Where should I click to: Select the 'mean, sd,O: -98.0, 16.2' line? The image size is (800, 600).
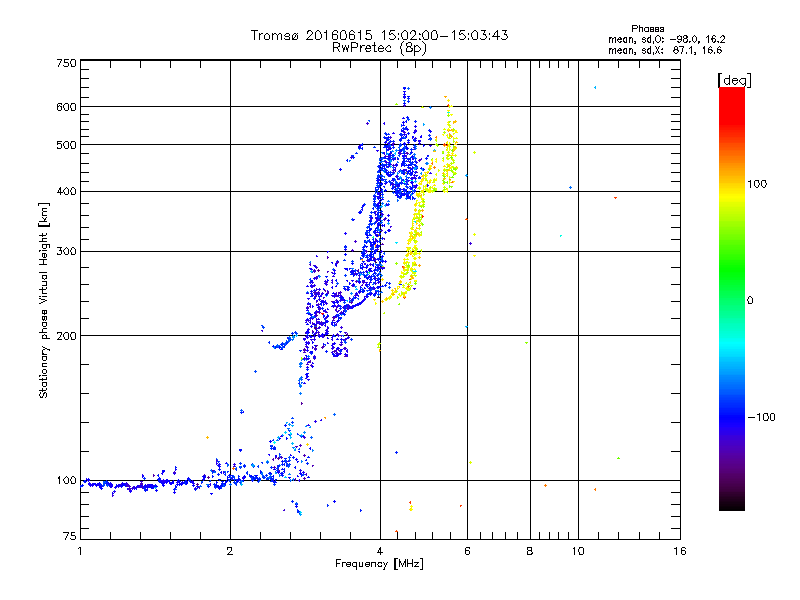coord(666,39)
